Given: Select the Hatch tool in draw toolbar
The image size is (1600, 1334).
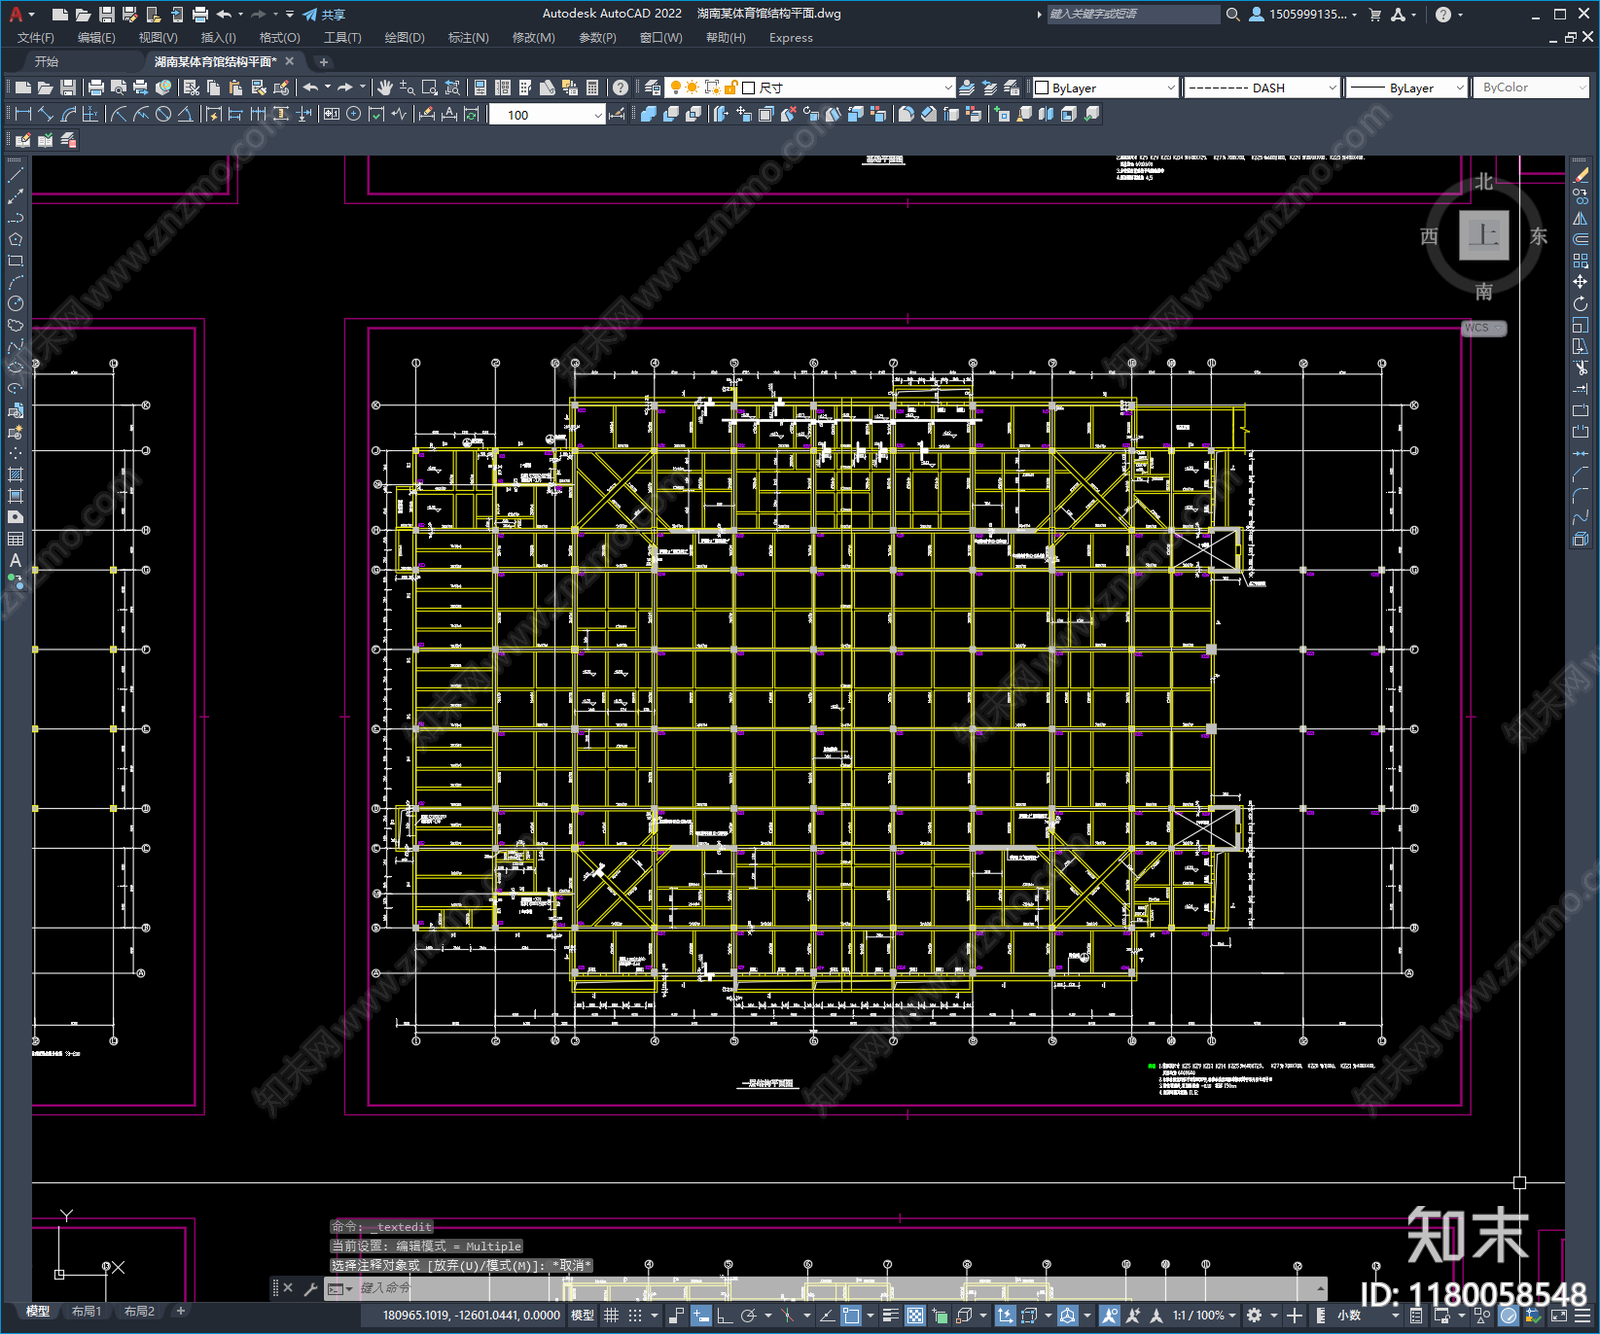Looking at the screenshot, I should 15,475.
